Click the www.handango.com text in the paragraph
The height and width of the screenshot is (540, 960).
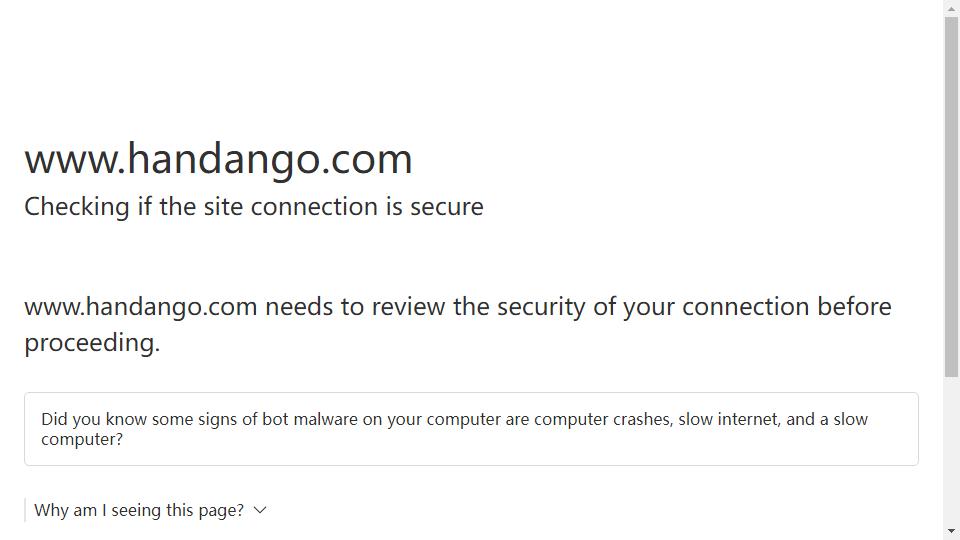(x=141, y=307)
